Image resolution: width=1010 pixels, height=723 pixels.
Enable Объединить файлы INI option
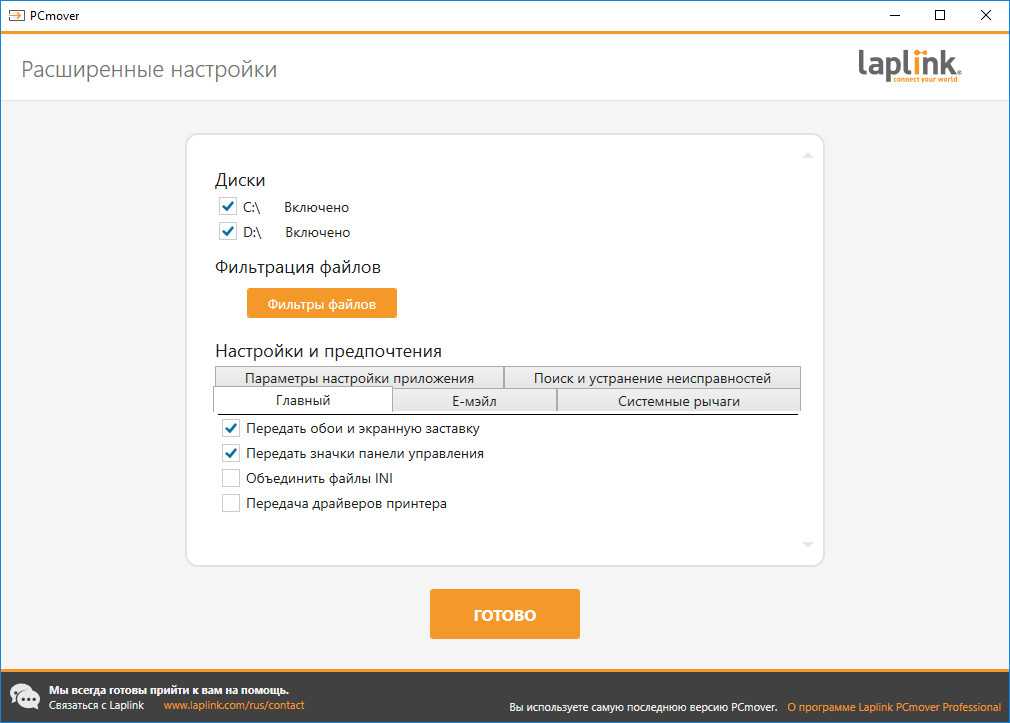pyautogui.click(x=231, y=478)
